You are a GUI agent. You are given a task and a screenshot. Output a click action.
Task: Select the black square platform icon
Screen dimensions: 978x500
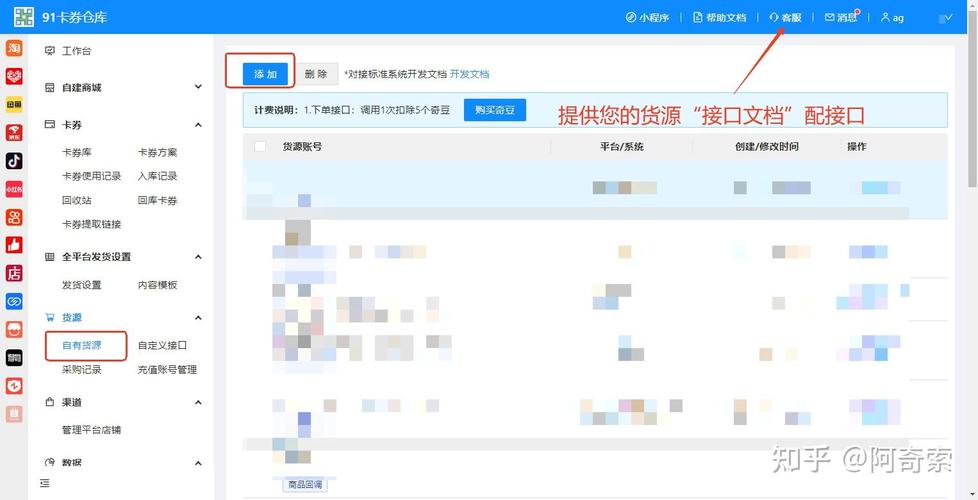coord(14,357)
